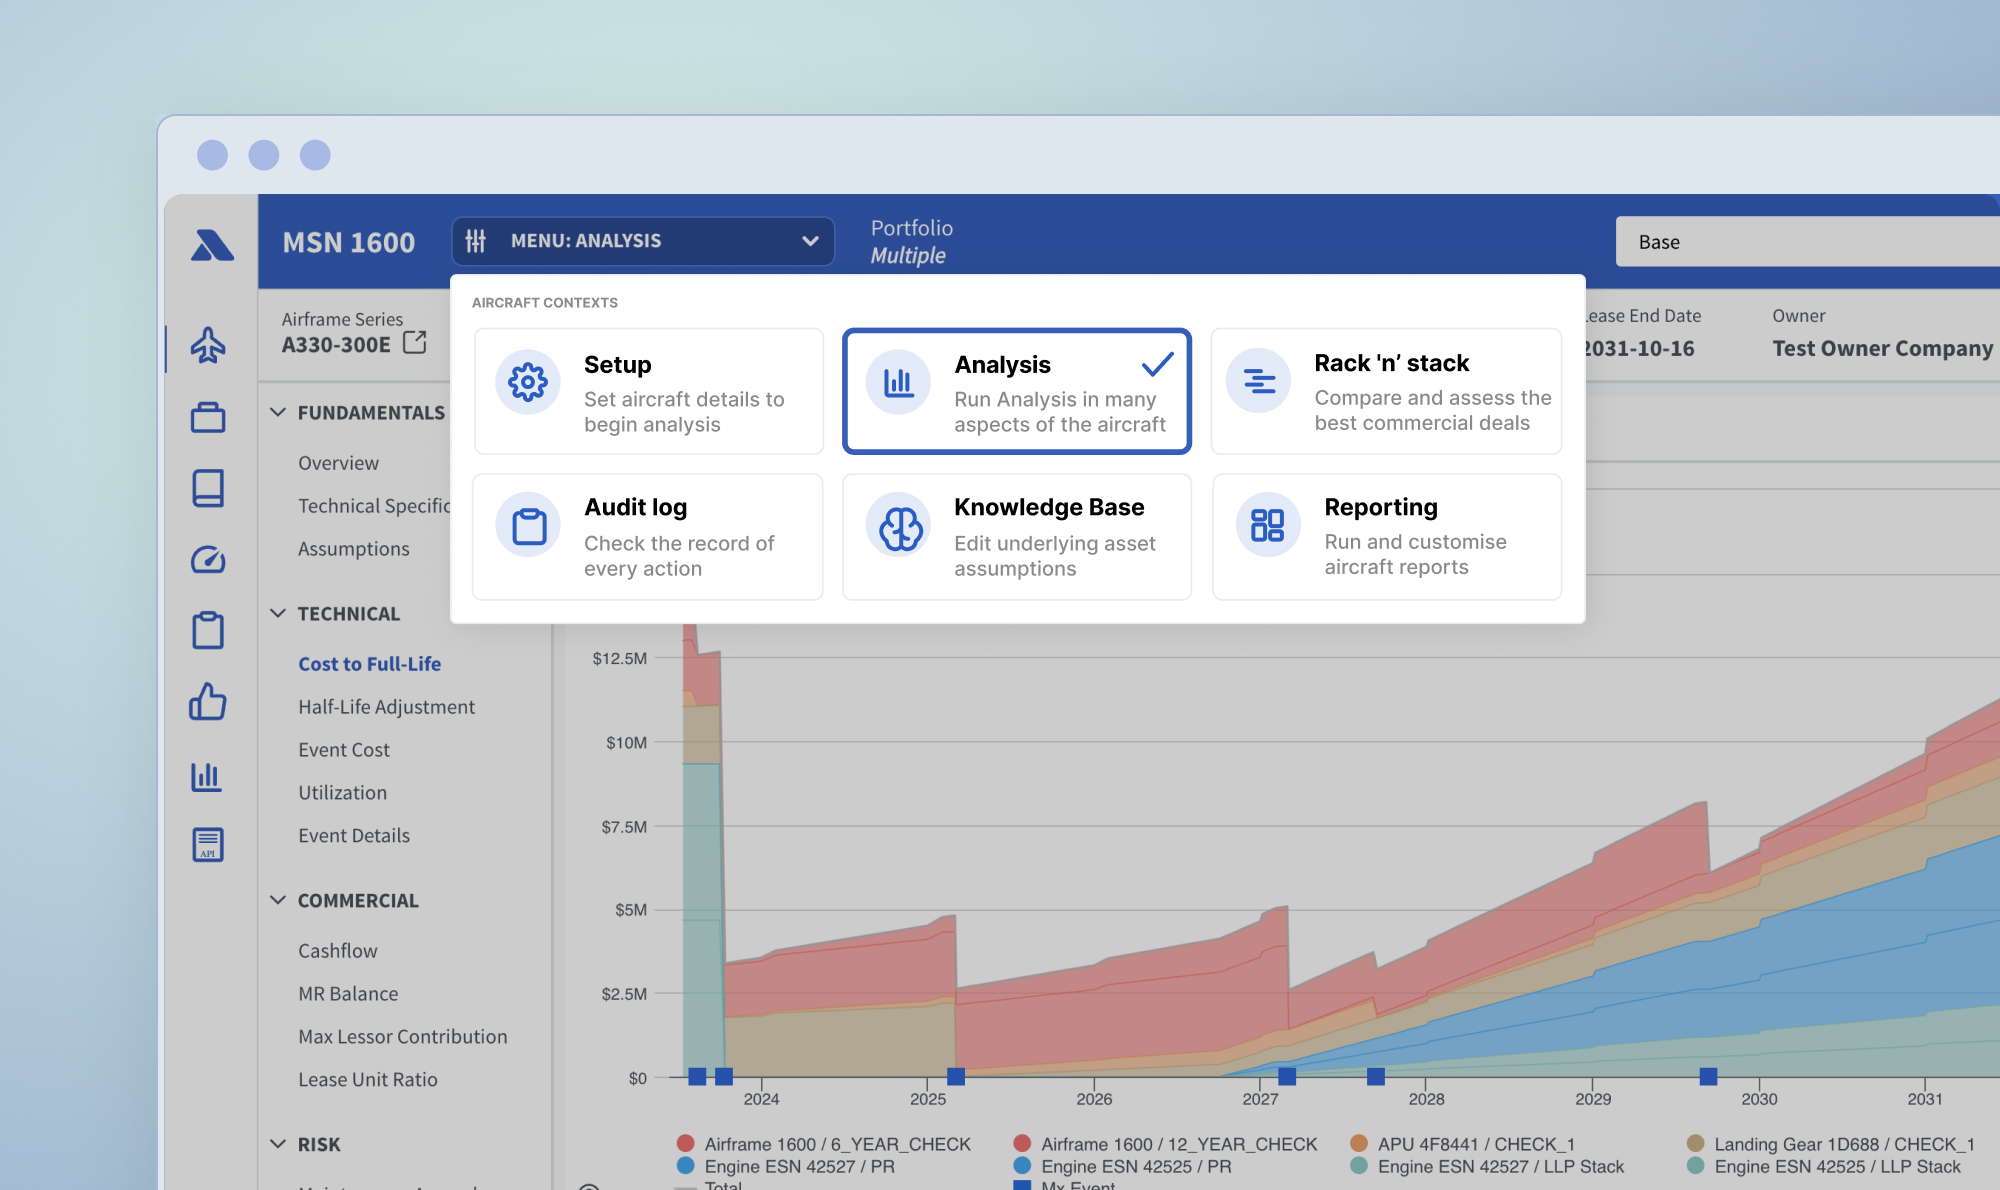Toggle Engine ESN 42525 / LLP Stack legend

(x=1824, y=1166)
